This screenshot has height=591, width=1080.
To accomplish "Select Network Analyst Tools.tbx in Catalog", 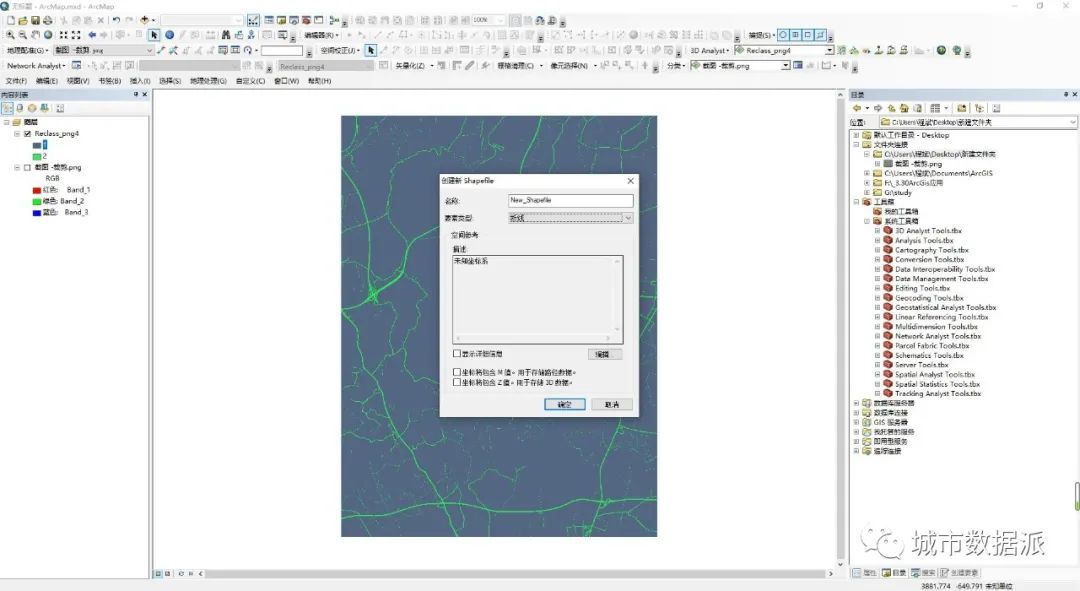I will tap(937, 336).
